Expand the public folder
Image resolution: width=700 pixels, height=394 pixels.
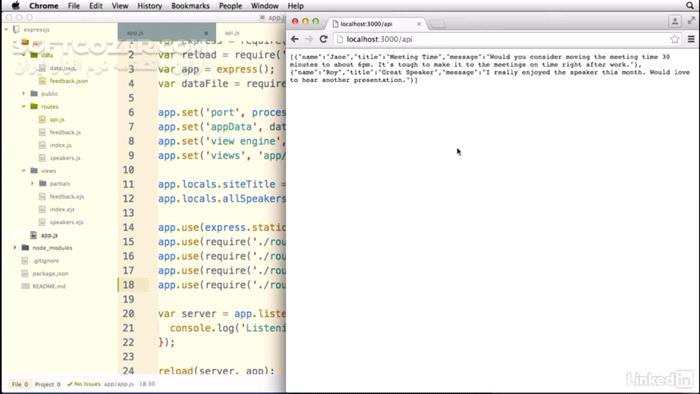tap(24, 94)
